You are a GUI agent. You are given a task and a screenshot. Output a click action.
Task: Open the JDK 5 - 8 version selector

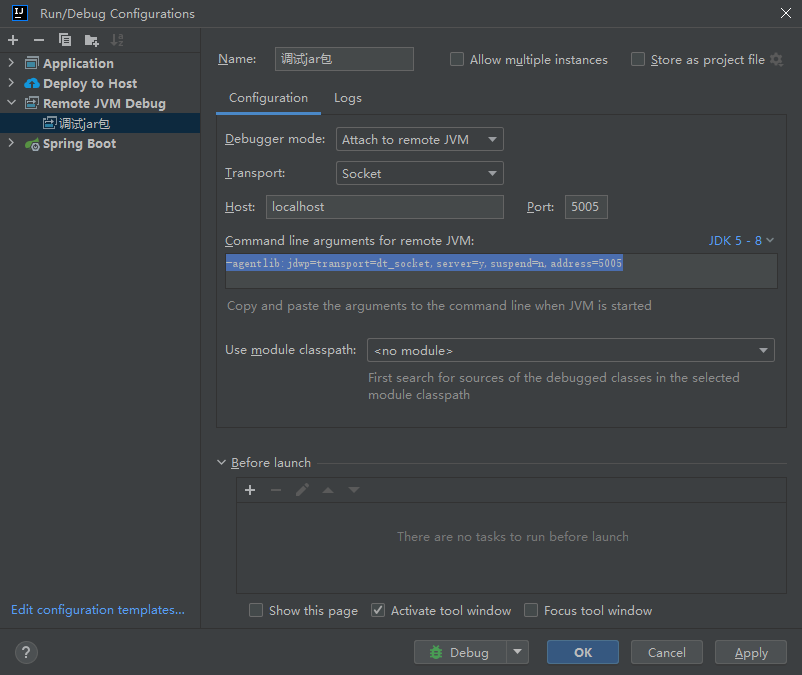[741, 241]
